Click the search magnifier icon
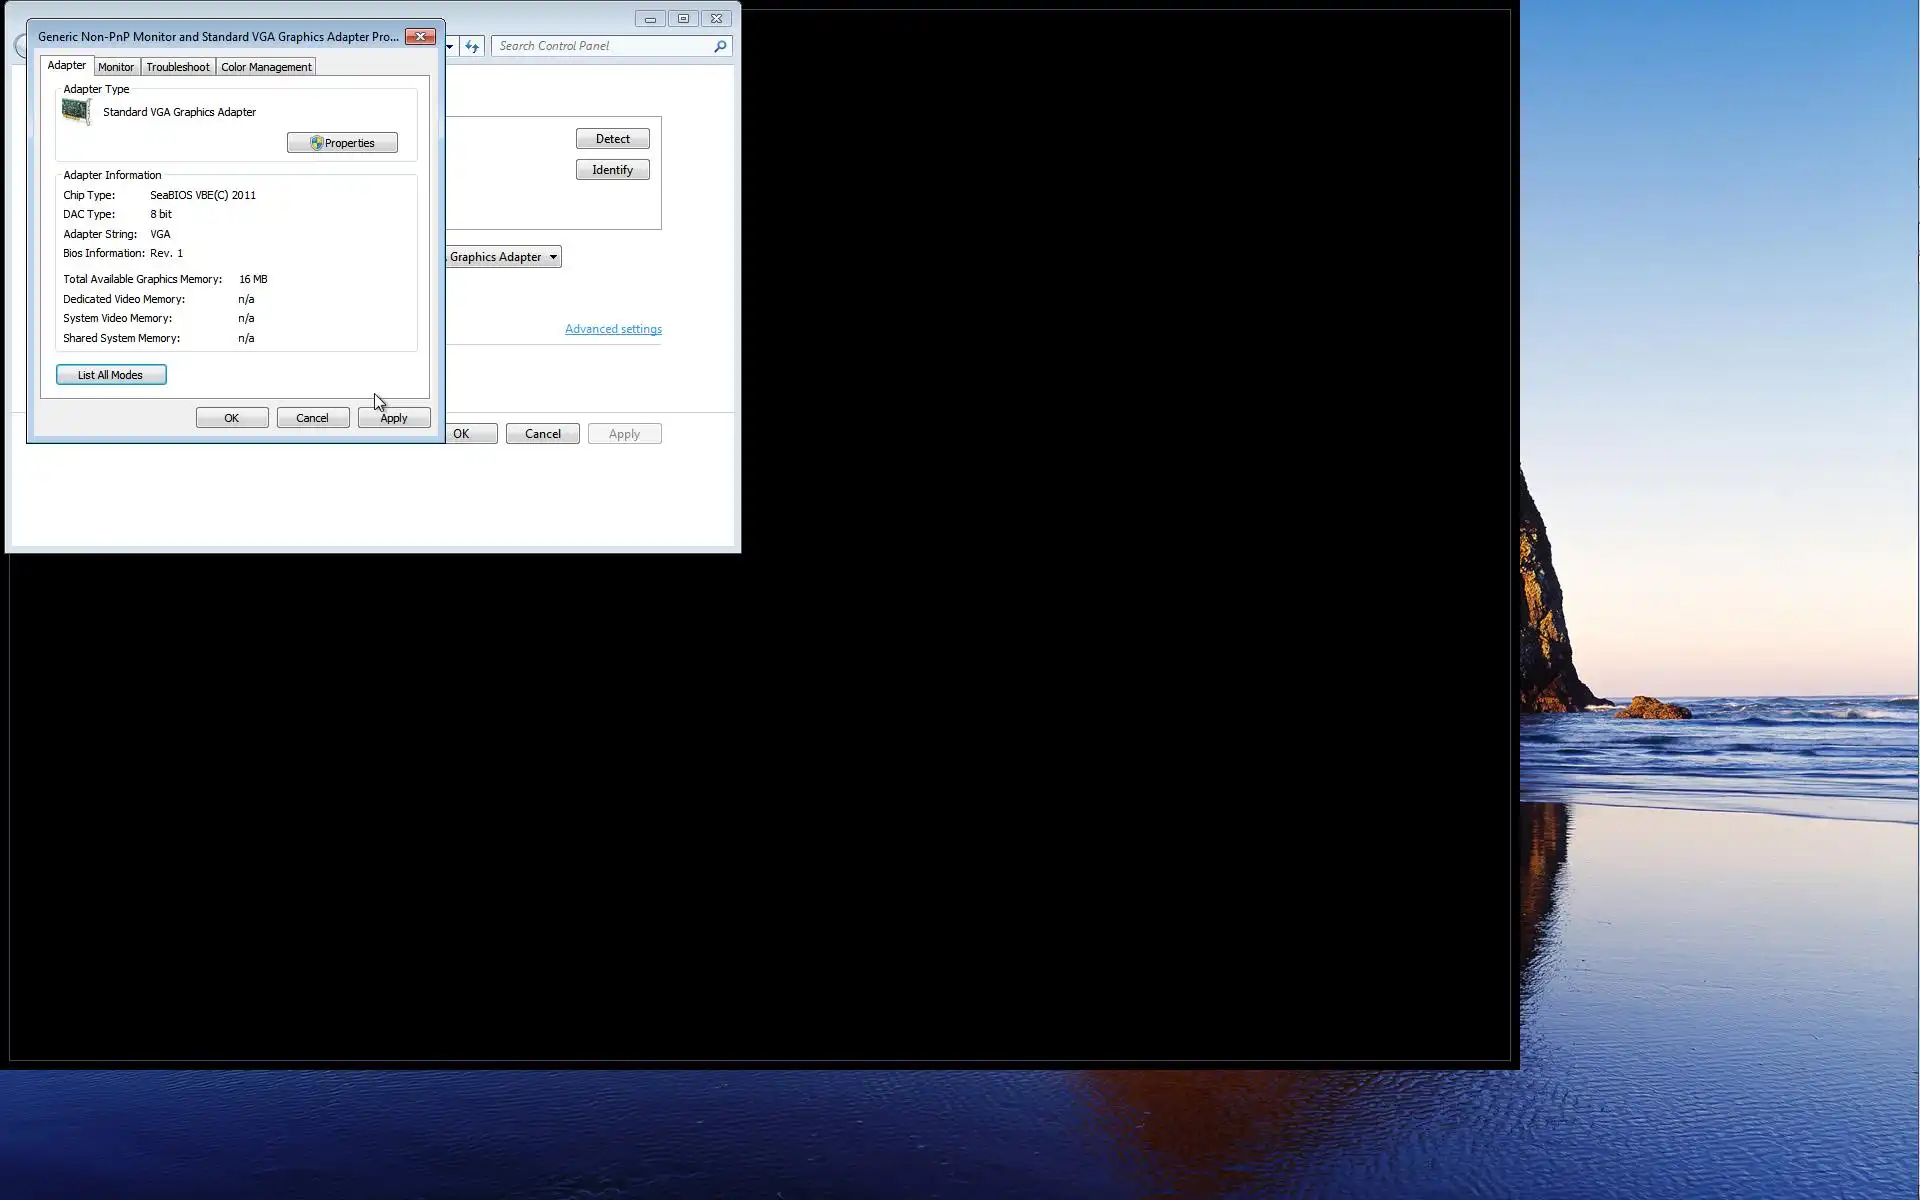The height and width of the screenshot is (1200, 1920). pyautogui.click(x=719, y=46)
